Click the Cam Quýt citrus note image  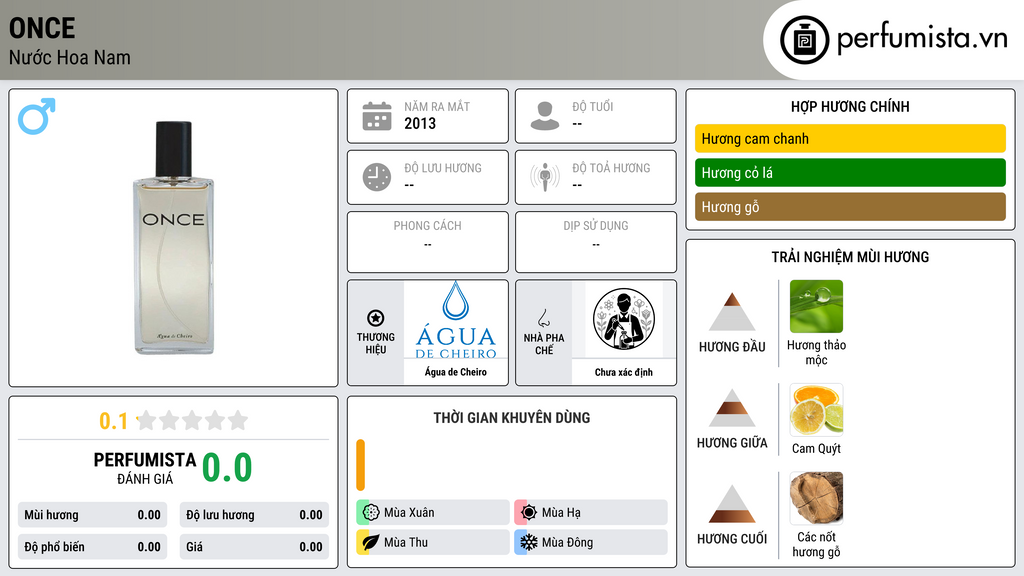tap(816, 410)
